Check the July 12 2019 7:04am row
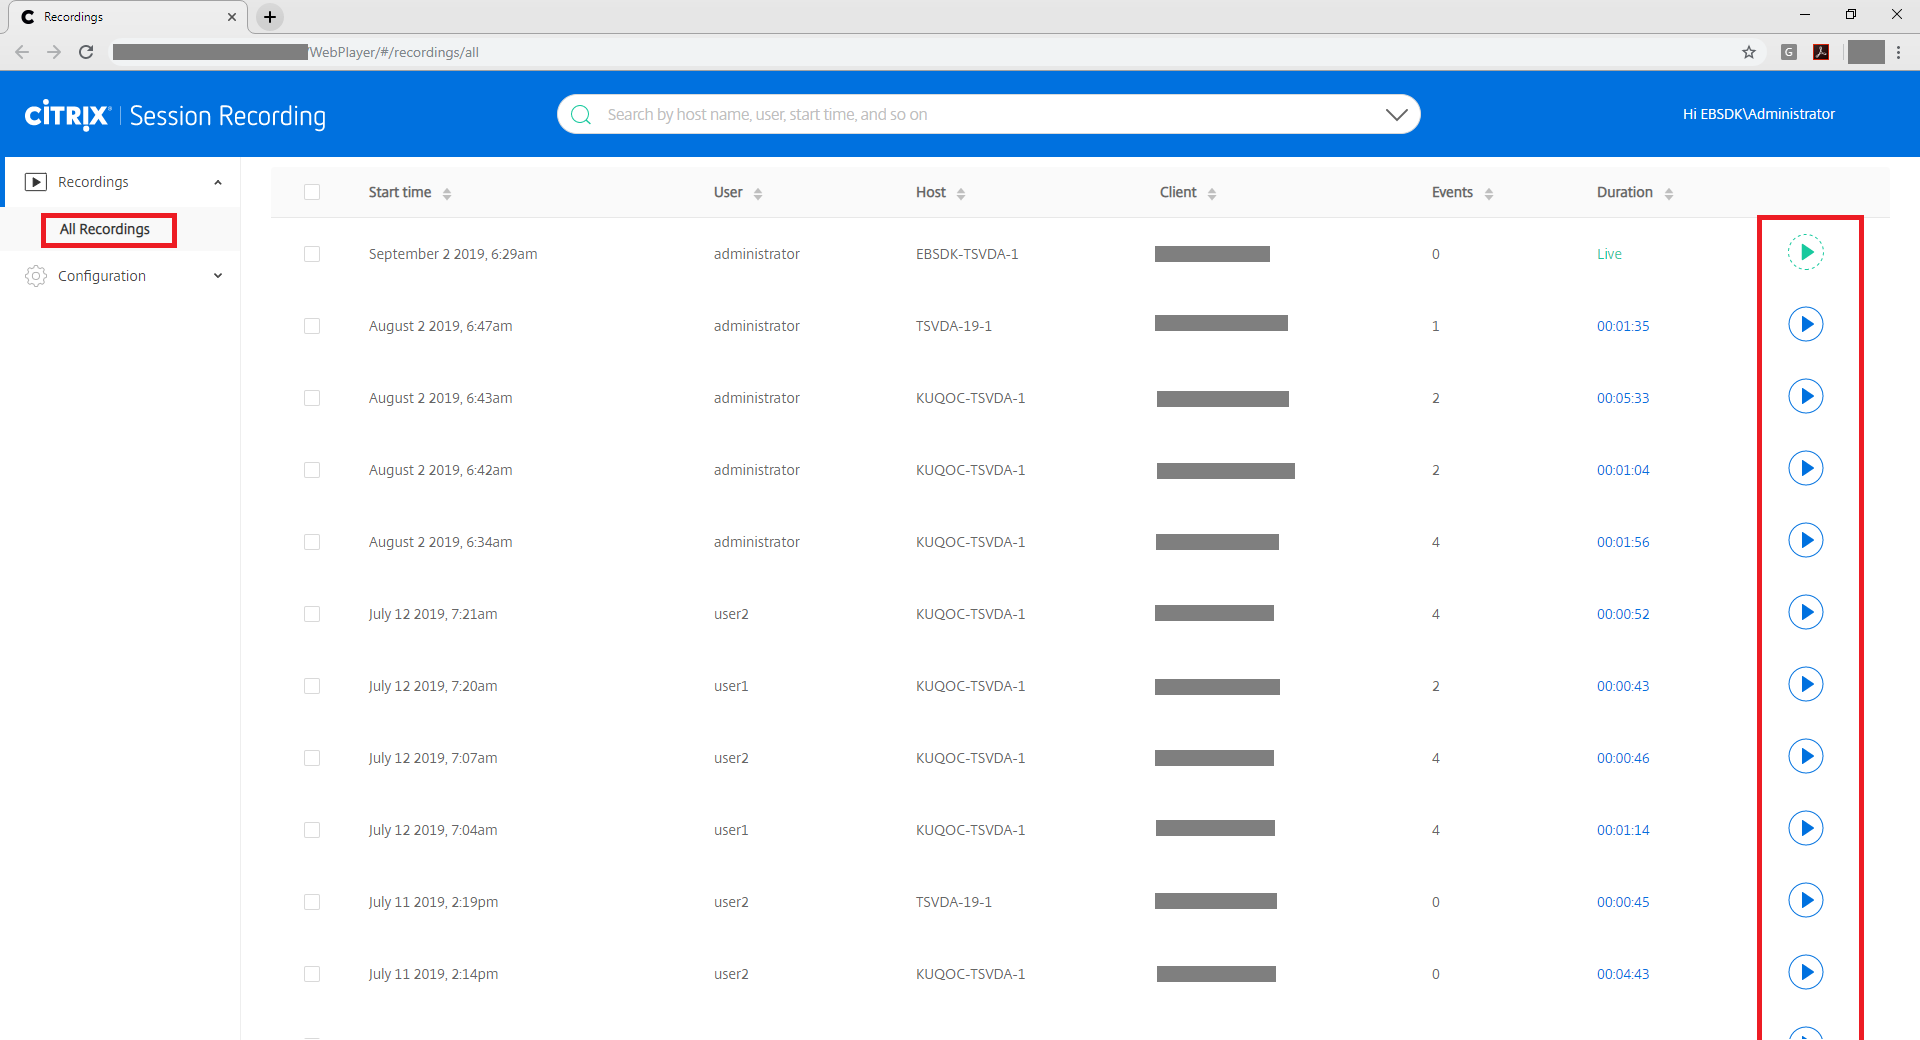The height and width of the screenshot is (1040, 1920). click(312, 830)
